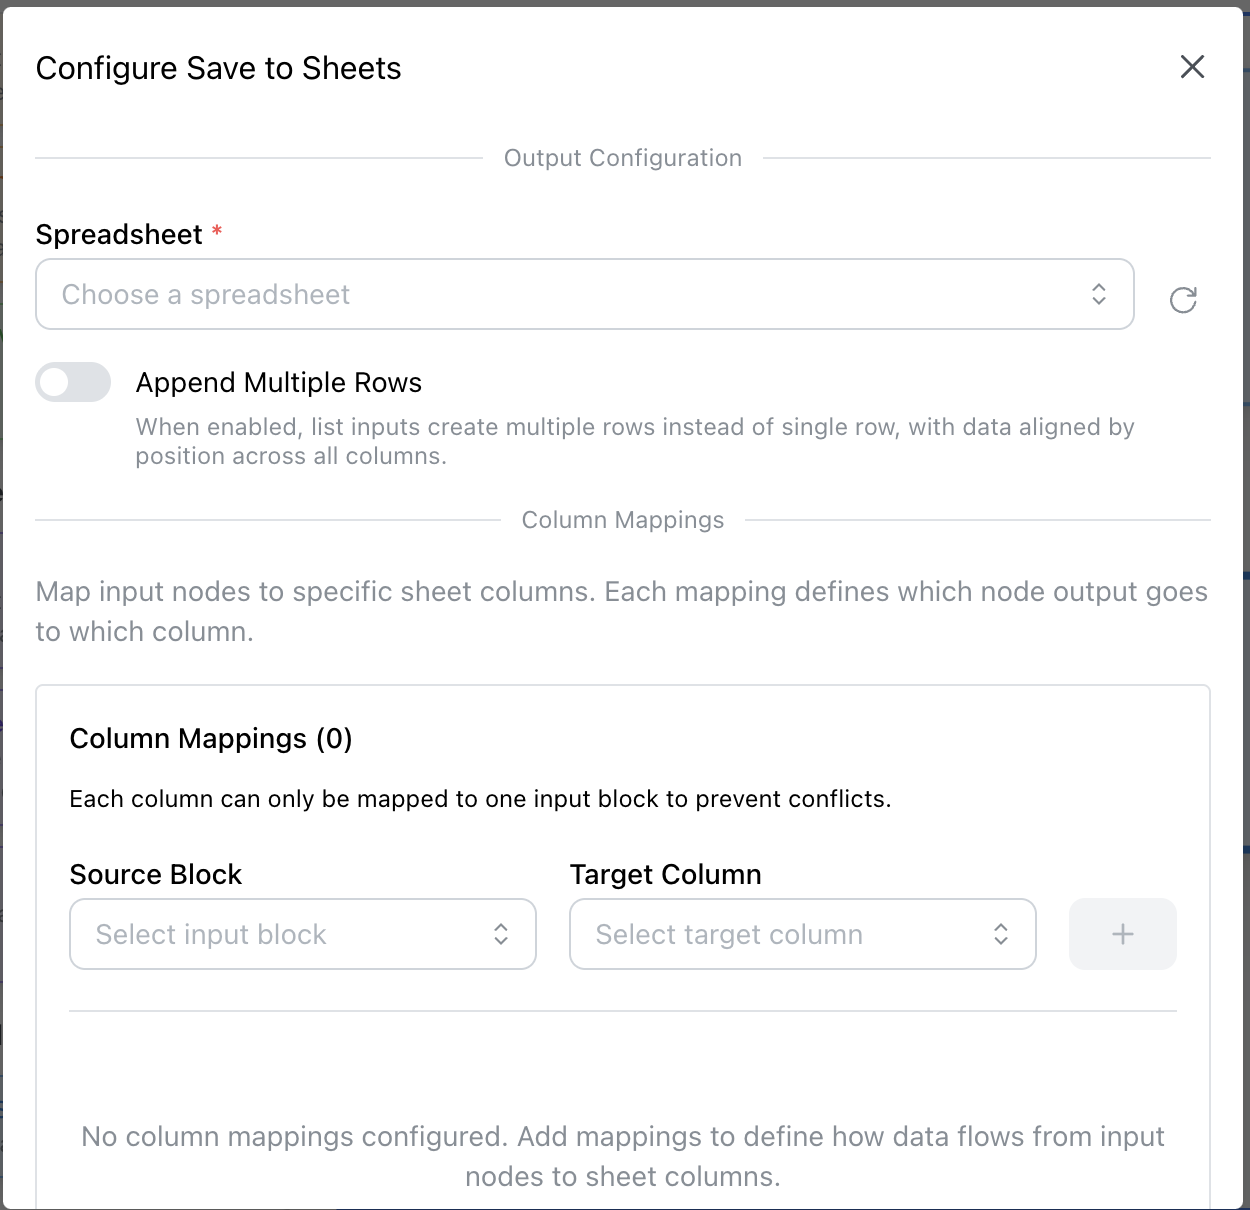
Task: Click the Map input nodes description text
Action: click(x=622, y=611)
